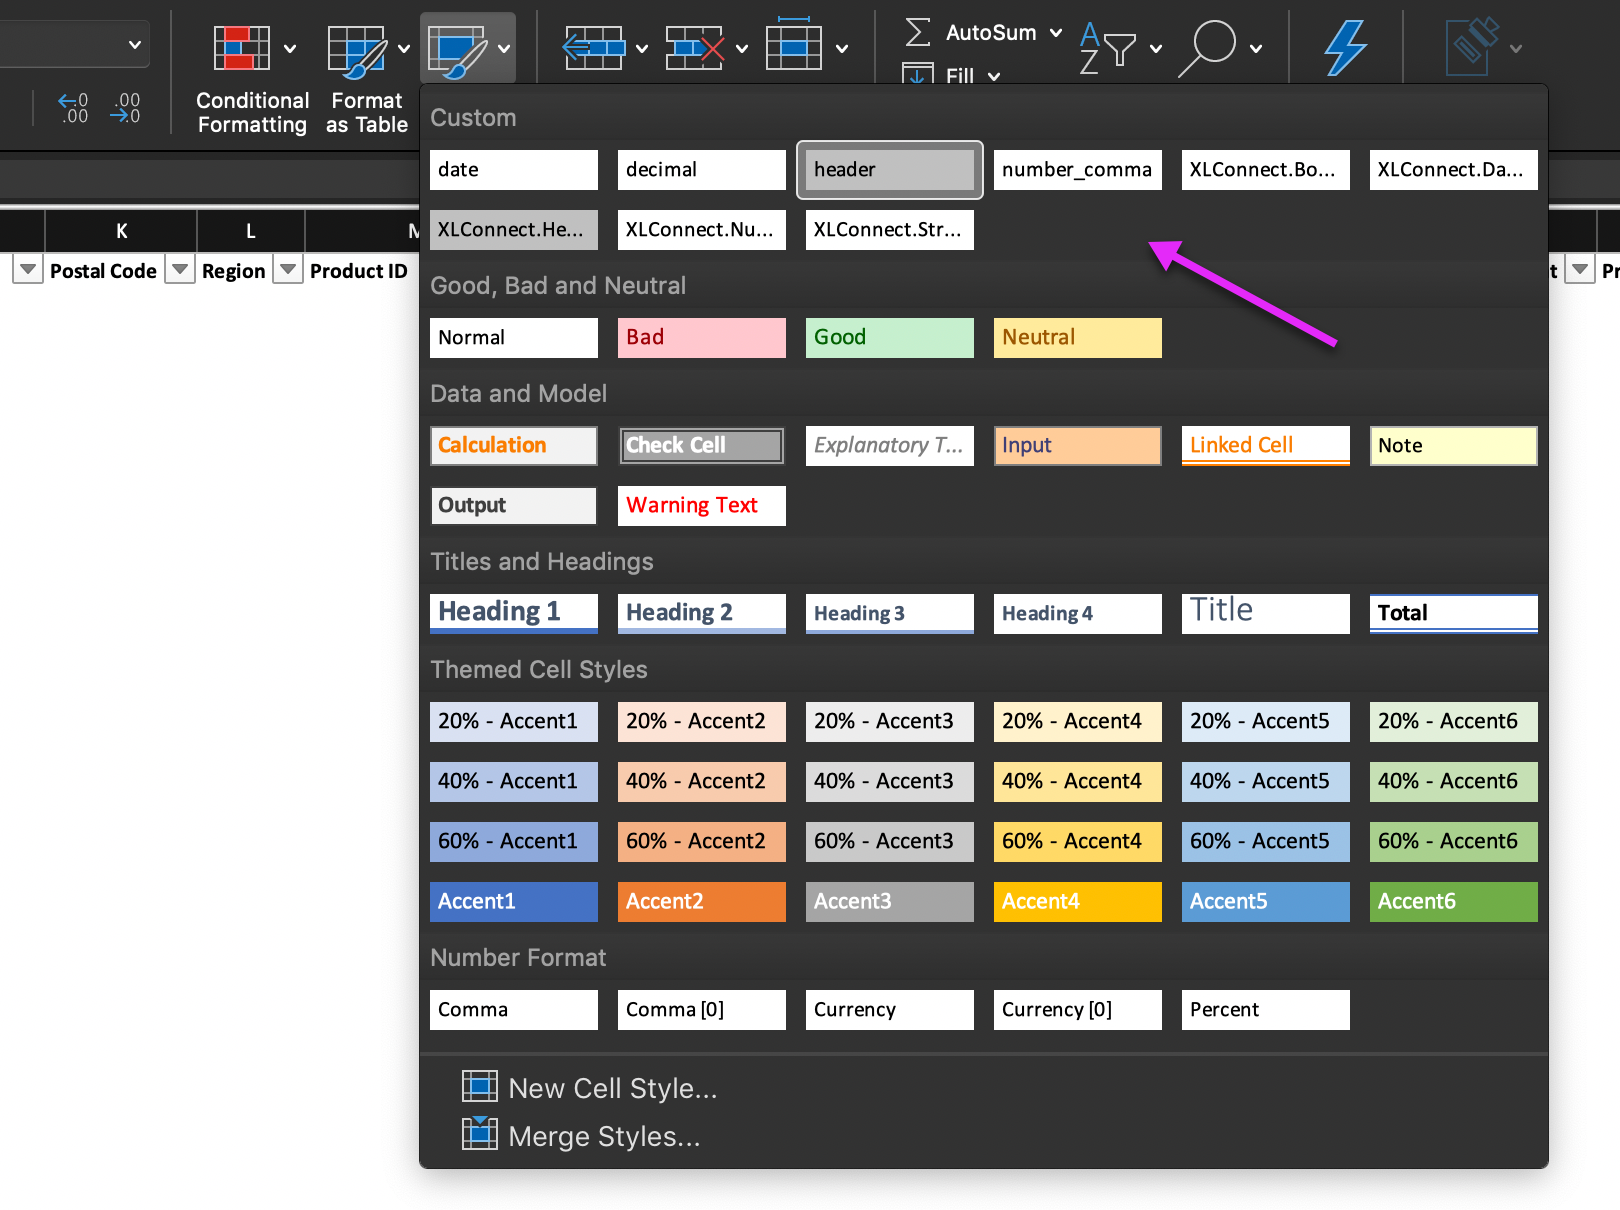Apply the 'number_comma' style
Image resolution: width=1620 pixels, height=1210 pixels.
tap(1078, 170)
